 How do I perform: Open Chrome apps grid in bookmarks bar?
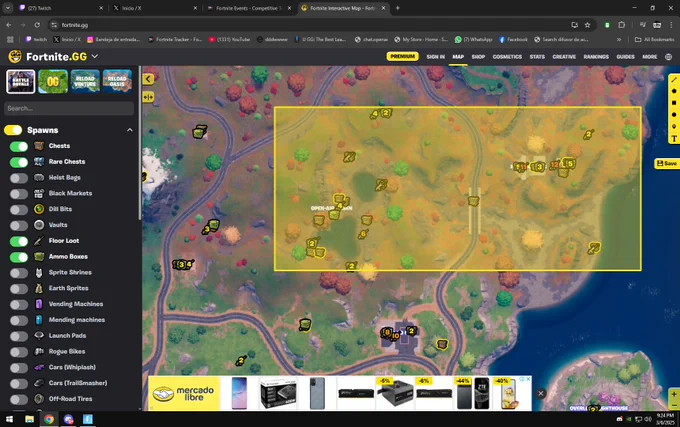point(10,39)
